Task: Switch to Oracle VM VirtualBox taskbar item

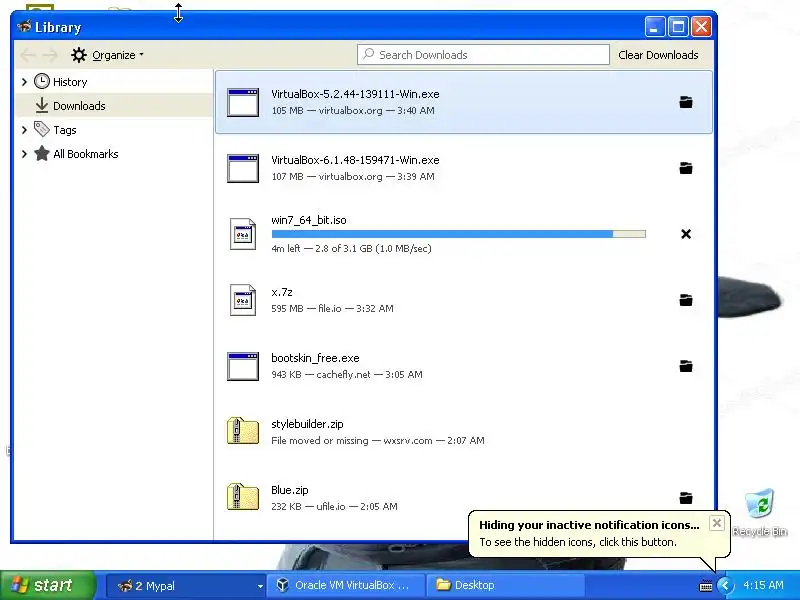Action: (347, 585)
